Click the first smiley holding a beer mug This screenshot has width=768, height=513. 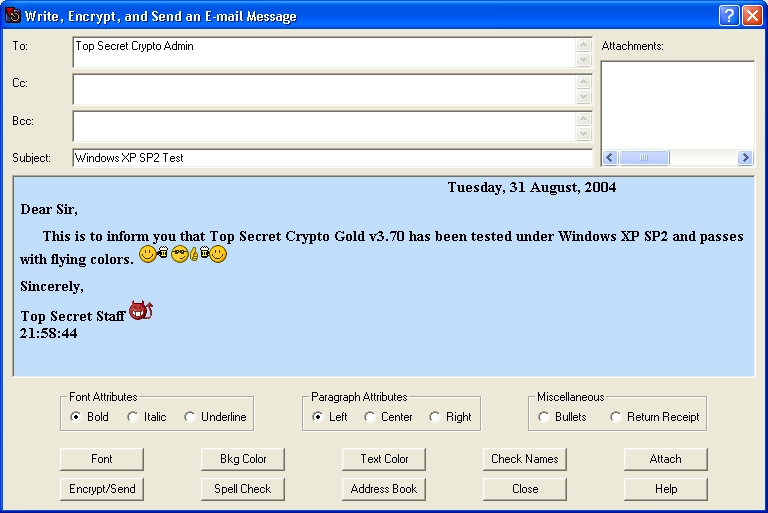[153, 254]
